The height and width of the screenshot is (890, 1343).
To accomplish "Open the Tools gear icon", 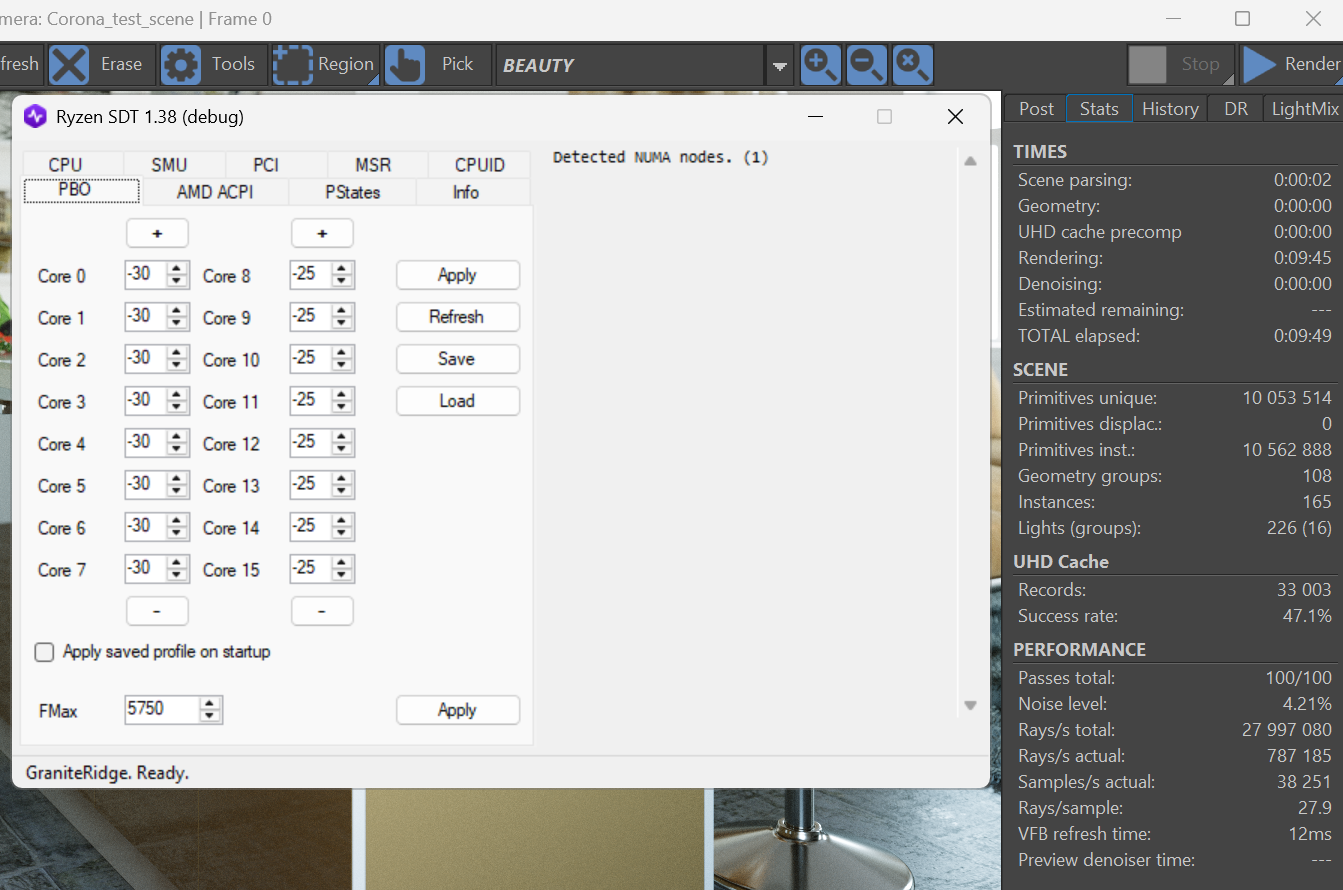I will click(181, 64).
